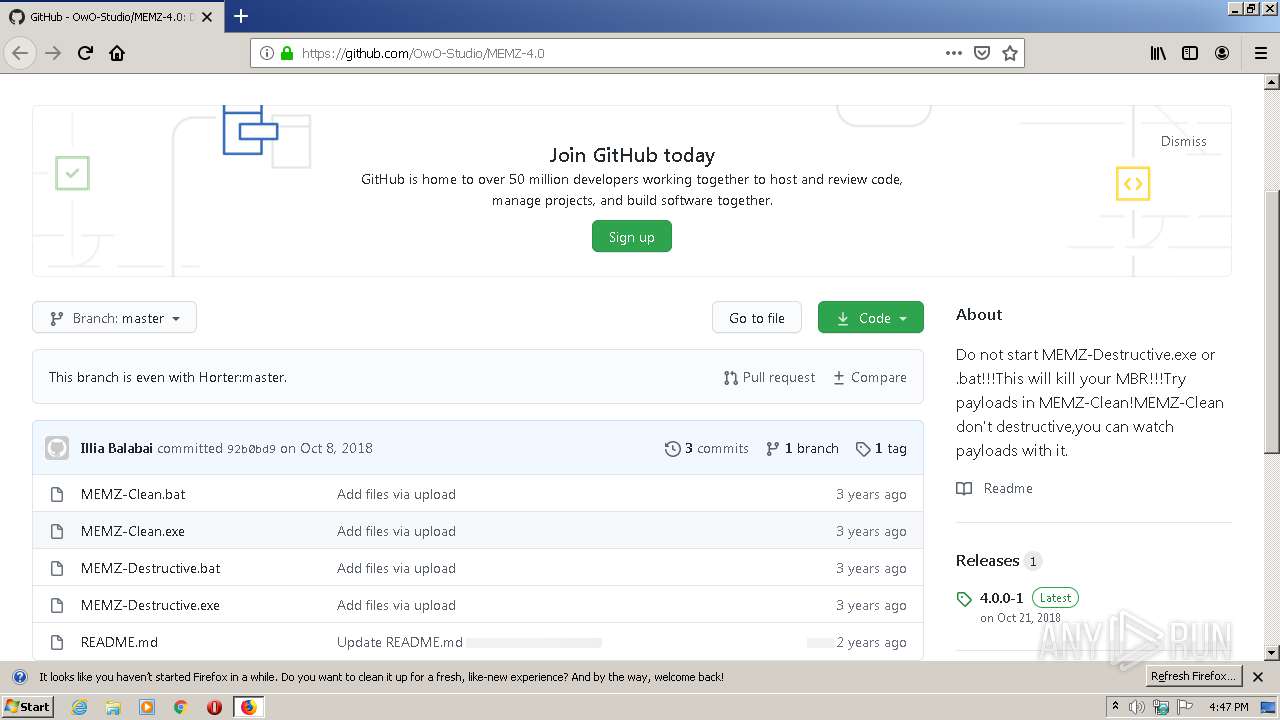Open the Releases heading link
Image resolution: width=1280 pixels, height=720 pixels.
(987, 561)
